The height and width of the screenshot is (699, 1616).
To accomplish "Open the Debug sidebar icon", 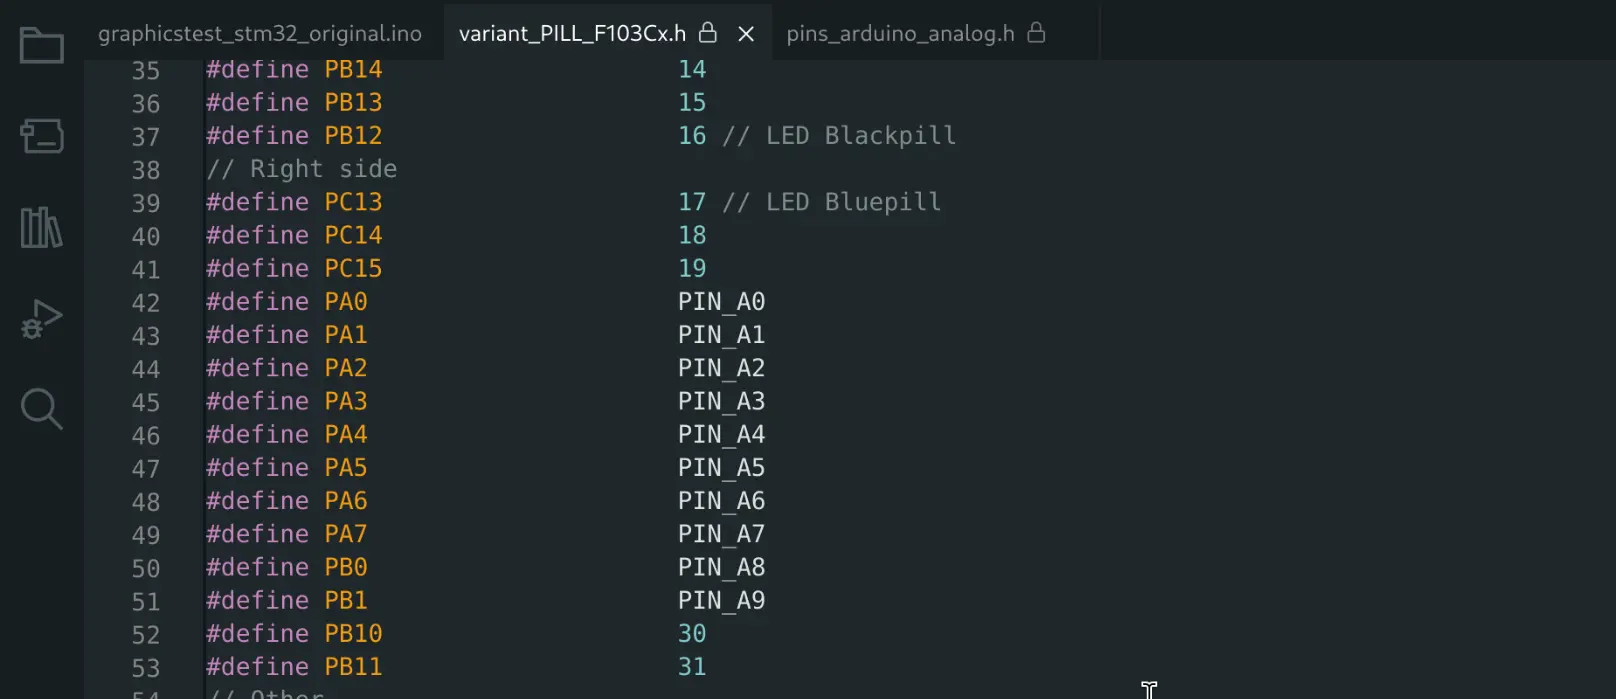I will click(x=42, y=319).
